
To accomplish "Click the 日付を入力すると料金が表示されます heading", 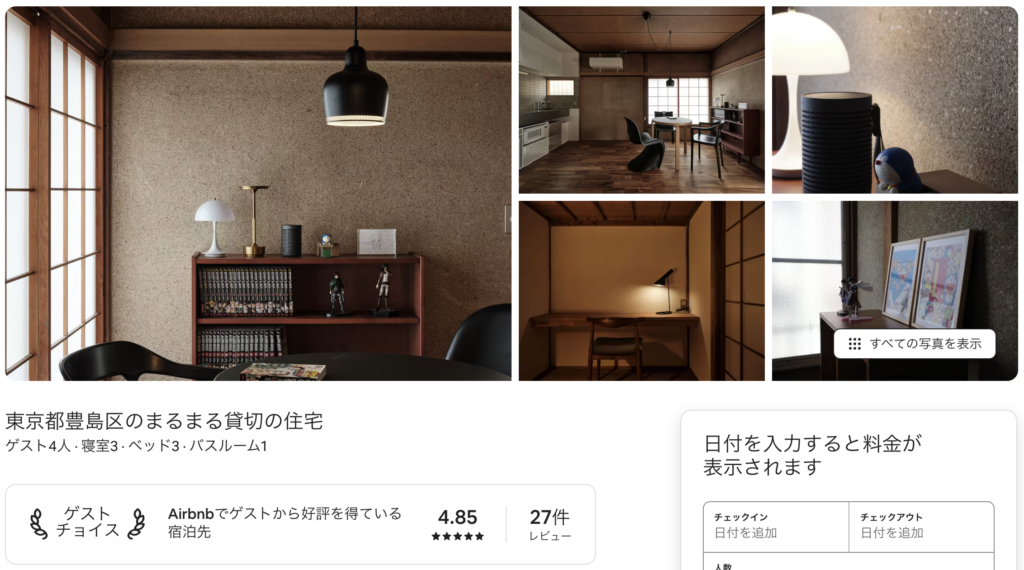I will tap(812, 455).
